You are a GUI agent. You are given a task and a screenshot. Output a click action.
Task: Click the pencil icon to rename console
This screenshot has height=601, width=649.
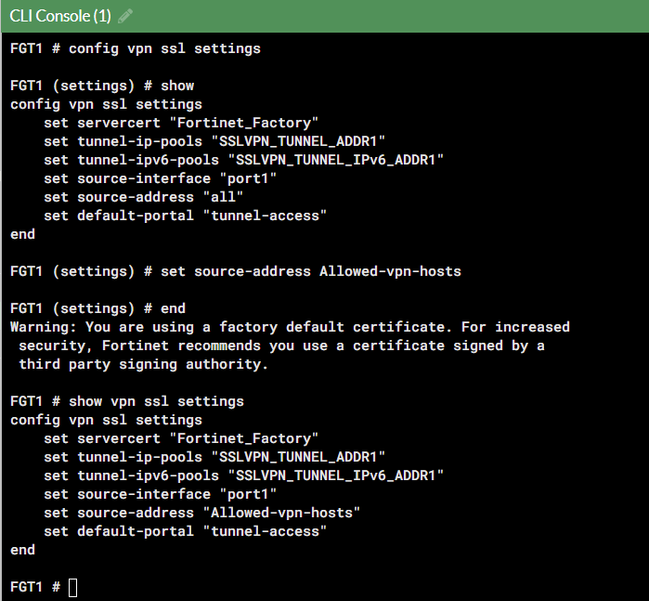[125, 16]
